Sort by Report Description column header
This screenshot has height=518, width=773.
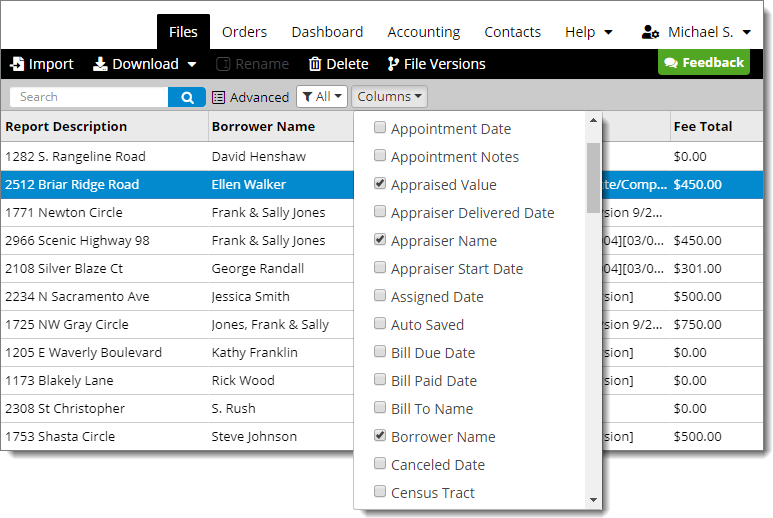tap(66, 127)
